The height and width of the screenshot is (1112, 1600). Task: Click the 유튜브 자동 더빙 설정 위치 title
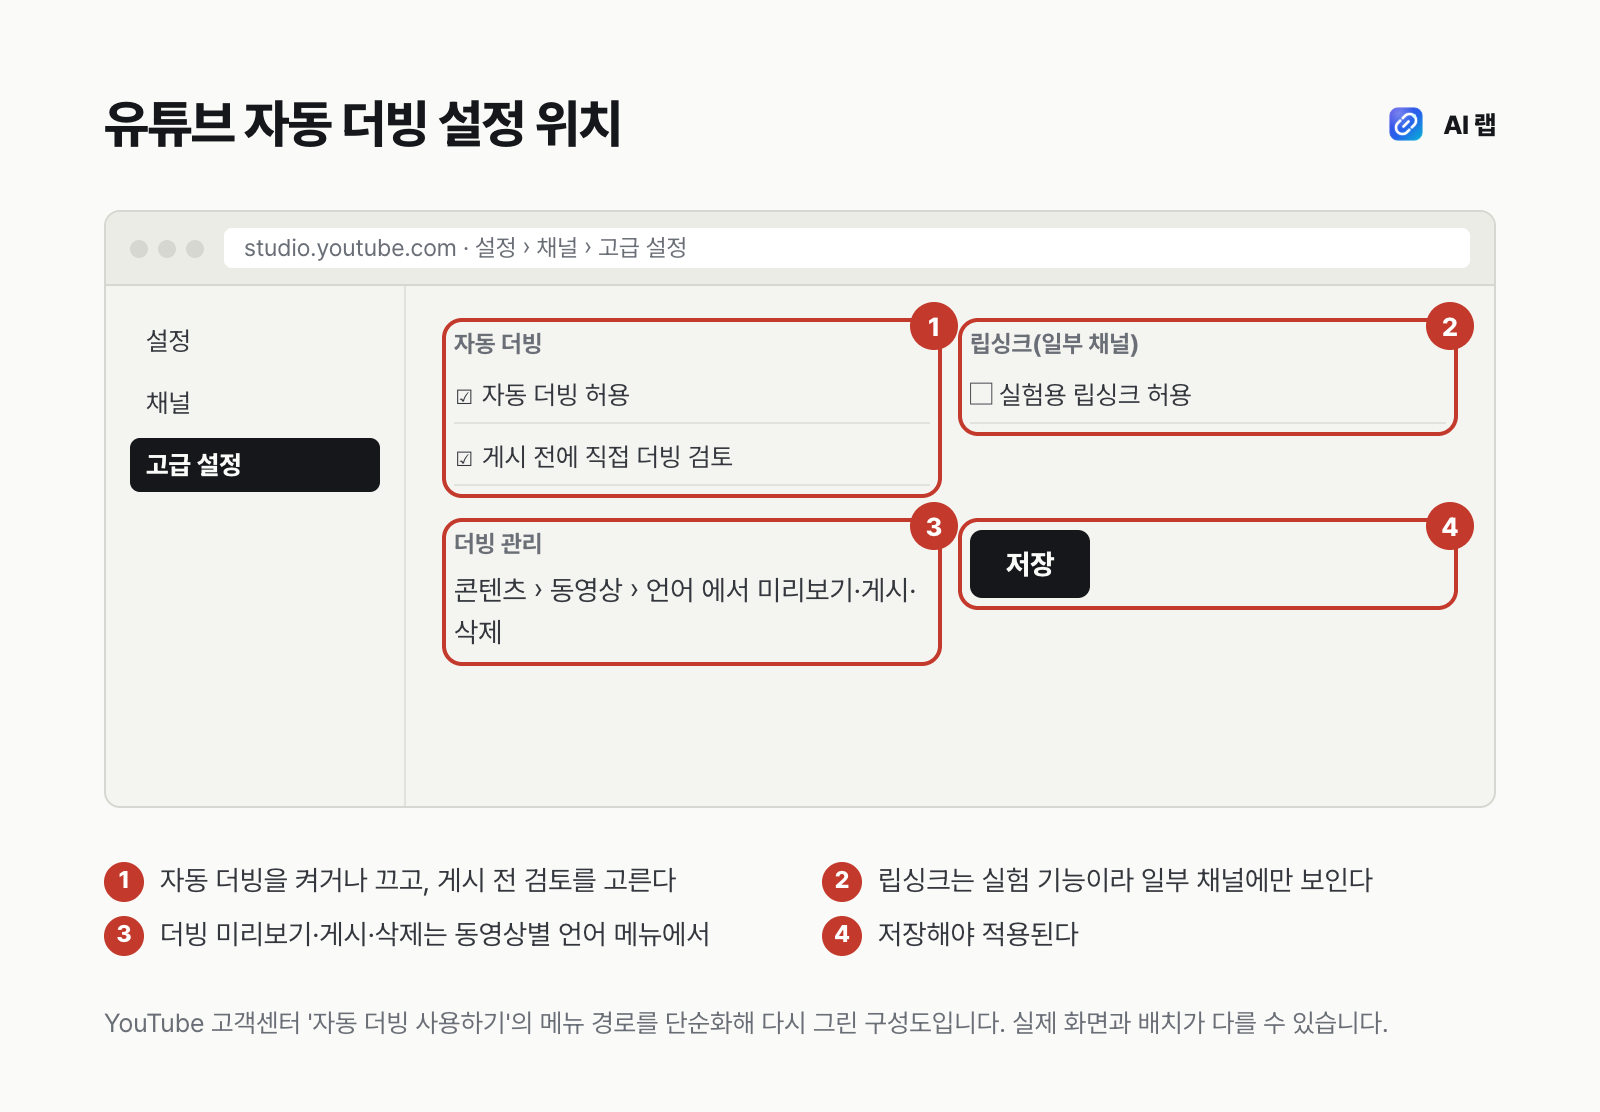pos(363,124)
